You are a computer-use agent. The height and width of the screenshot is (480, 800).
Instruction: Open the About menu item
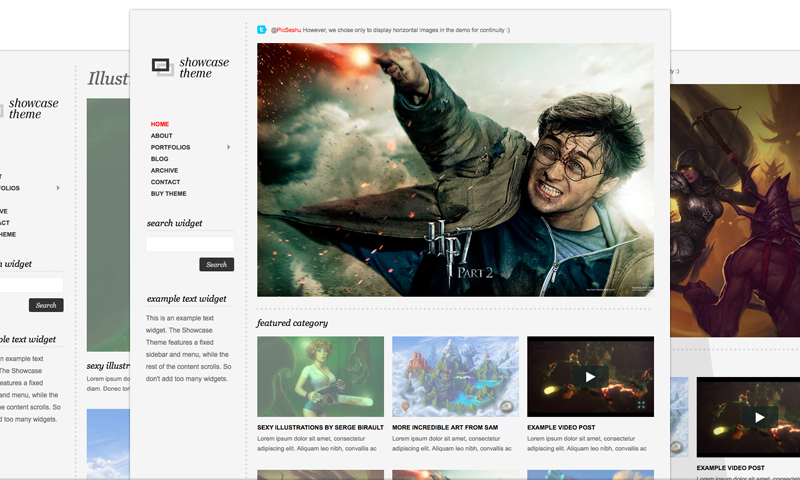tap(161, 136)
